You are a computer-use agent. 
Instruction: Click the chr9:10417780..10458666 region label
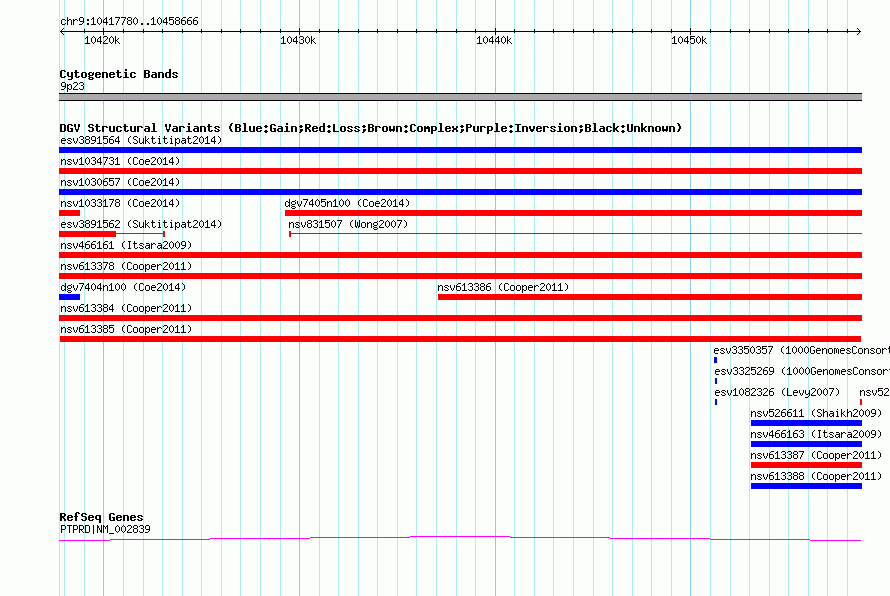pos(129,21)
